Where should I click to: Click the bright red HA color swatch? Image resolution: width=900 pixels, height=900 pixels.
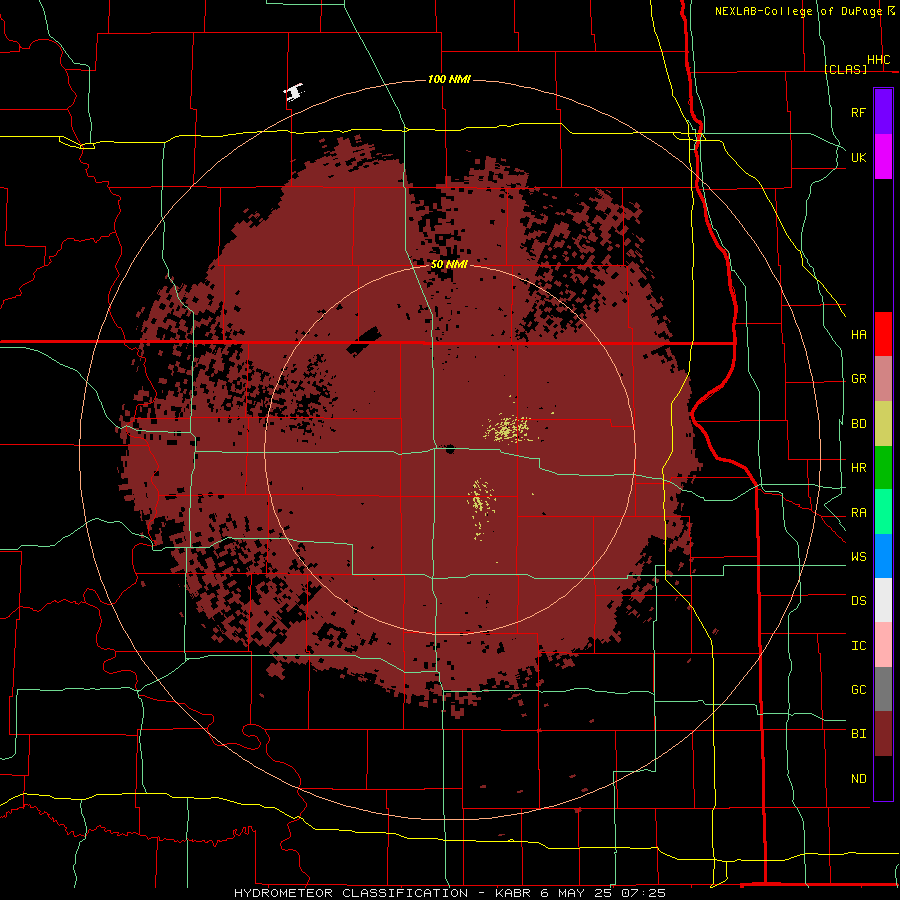tap(883, 334)
